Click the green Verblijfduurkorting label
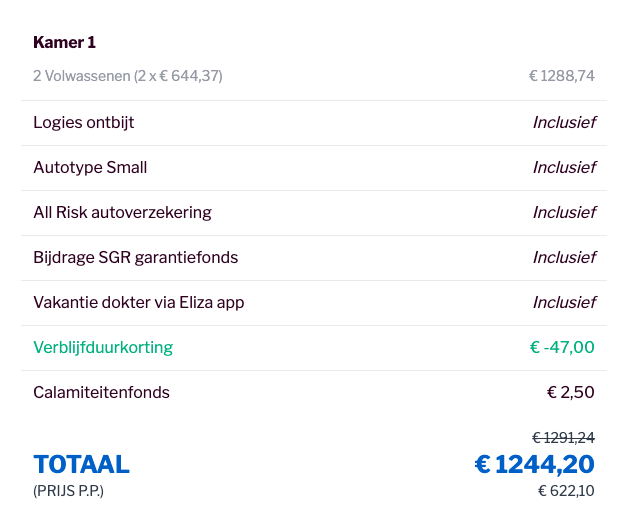The height and width of the screenshot is (510, 626). click(103, 348)
